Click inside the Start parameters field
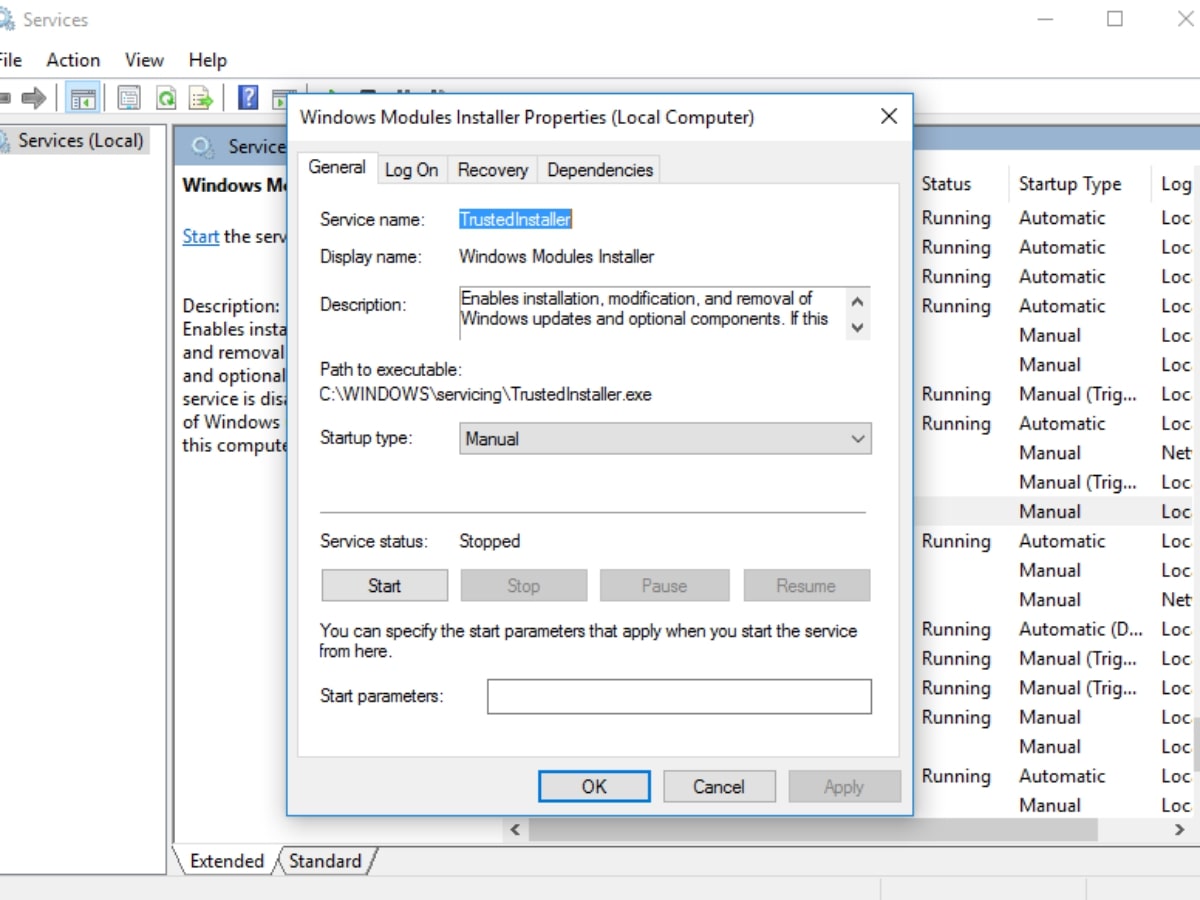 tap(678, 696)
